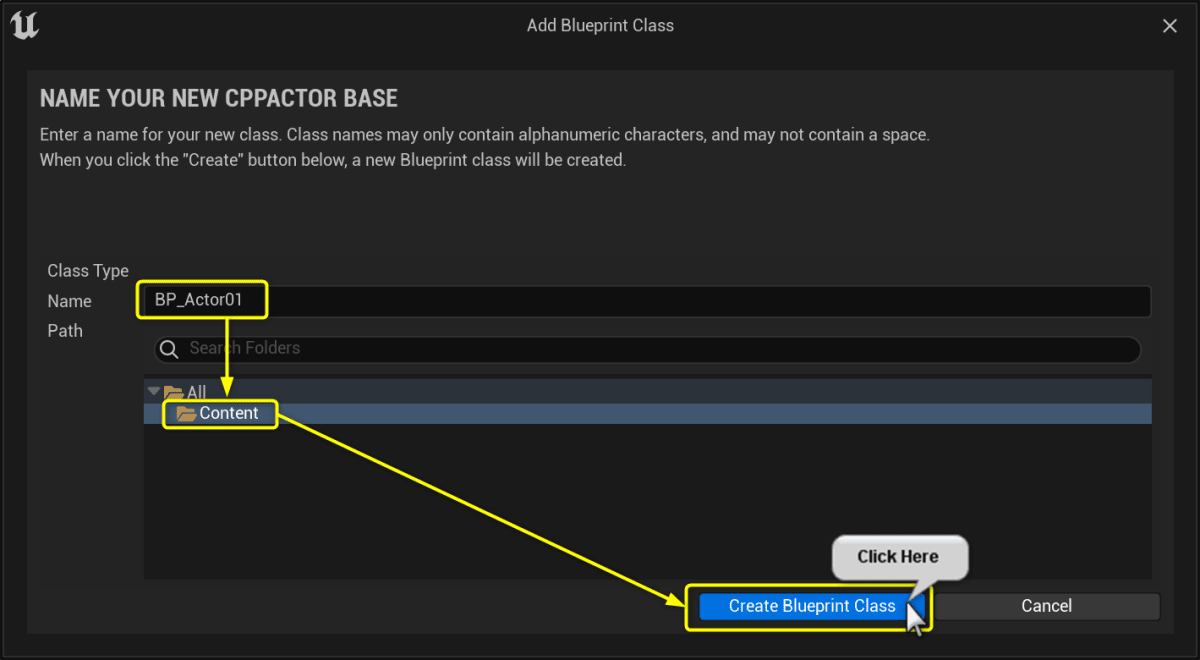Click the Path label

(x=65, y=330)
